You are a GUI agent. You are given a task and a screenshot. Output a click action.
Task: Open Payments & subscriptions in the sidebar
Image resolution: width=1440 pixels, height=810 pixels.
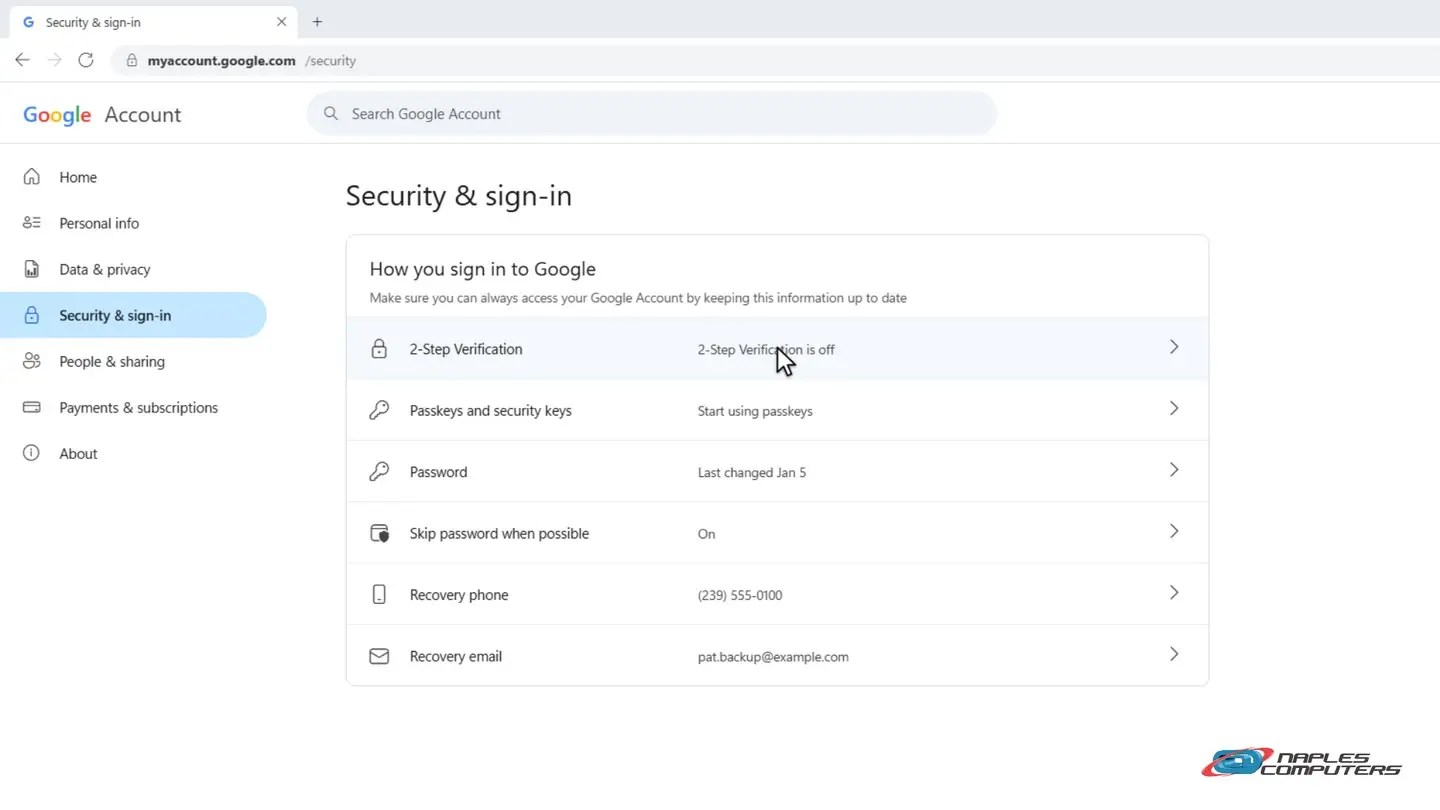coord(133,407)
